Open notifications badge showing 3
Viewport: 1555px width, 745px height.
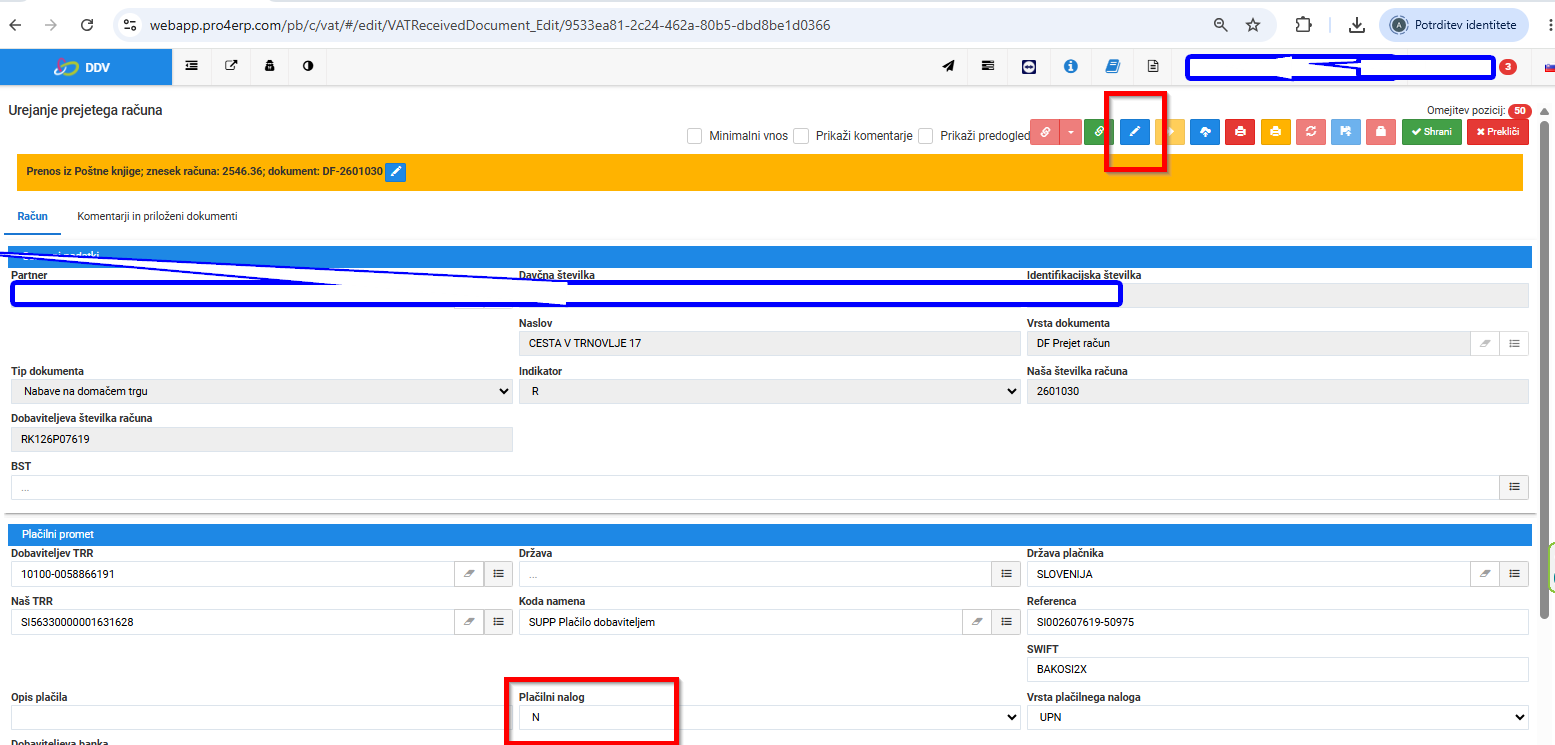(1508, 67)
